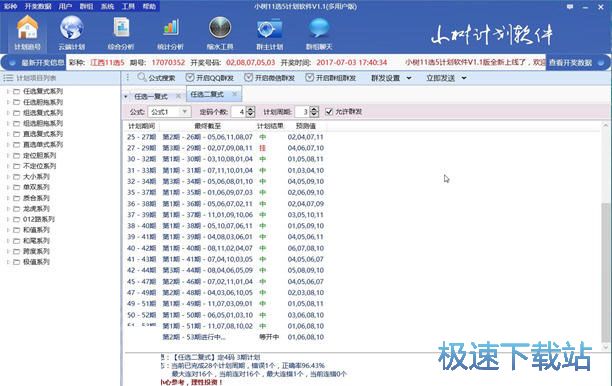Select the 和值系列 tree item label

(x=36, y=230)
